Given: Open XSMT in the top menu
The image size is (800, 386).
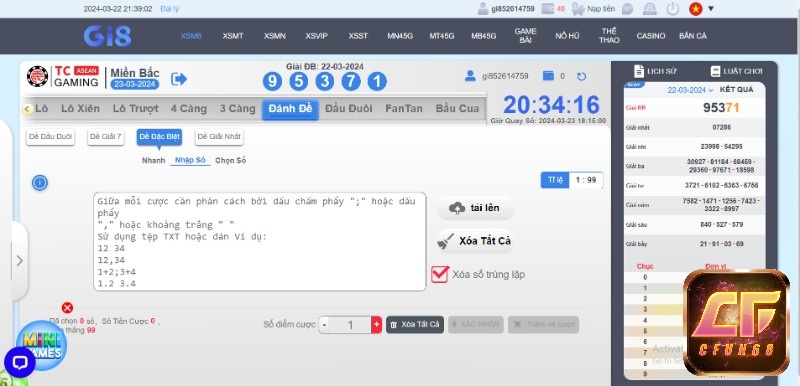Looking at the screenshot, I should click(233, 36).
